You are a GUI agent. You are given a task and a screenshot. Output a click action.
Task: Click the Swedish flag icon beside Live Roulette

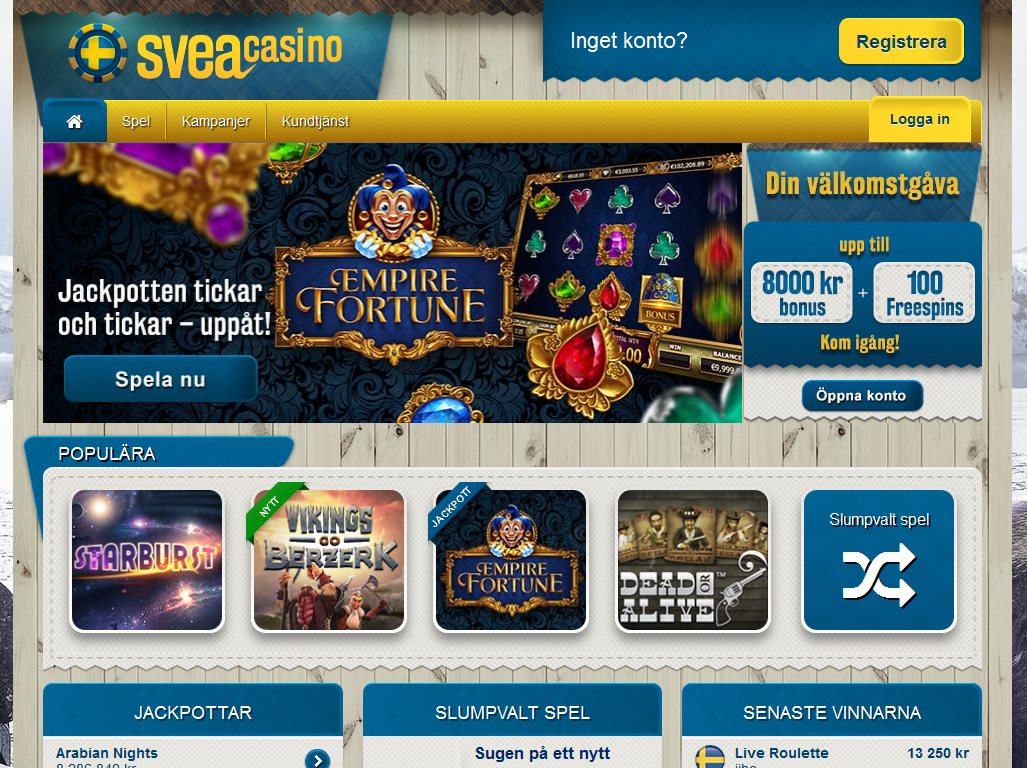(710, 758)
